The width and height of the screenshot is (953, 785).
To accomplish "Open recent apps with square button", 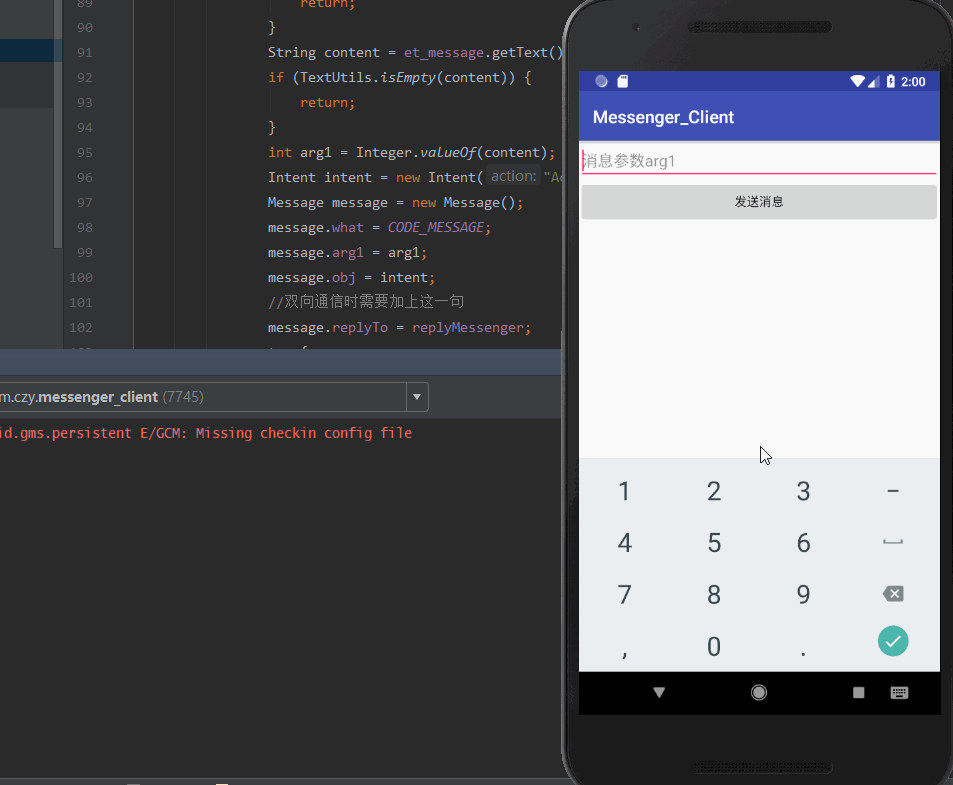I will click(858, 692).
